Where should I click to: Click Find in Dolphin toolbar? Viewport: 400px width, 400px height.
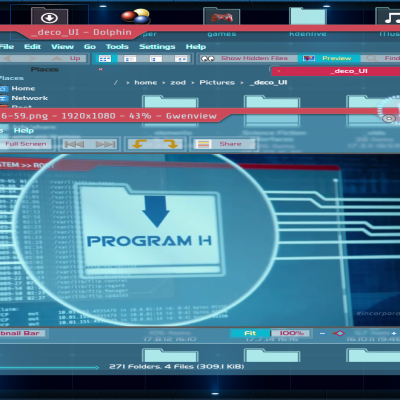pyautogui.click(x=382, y=59)
